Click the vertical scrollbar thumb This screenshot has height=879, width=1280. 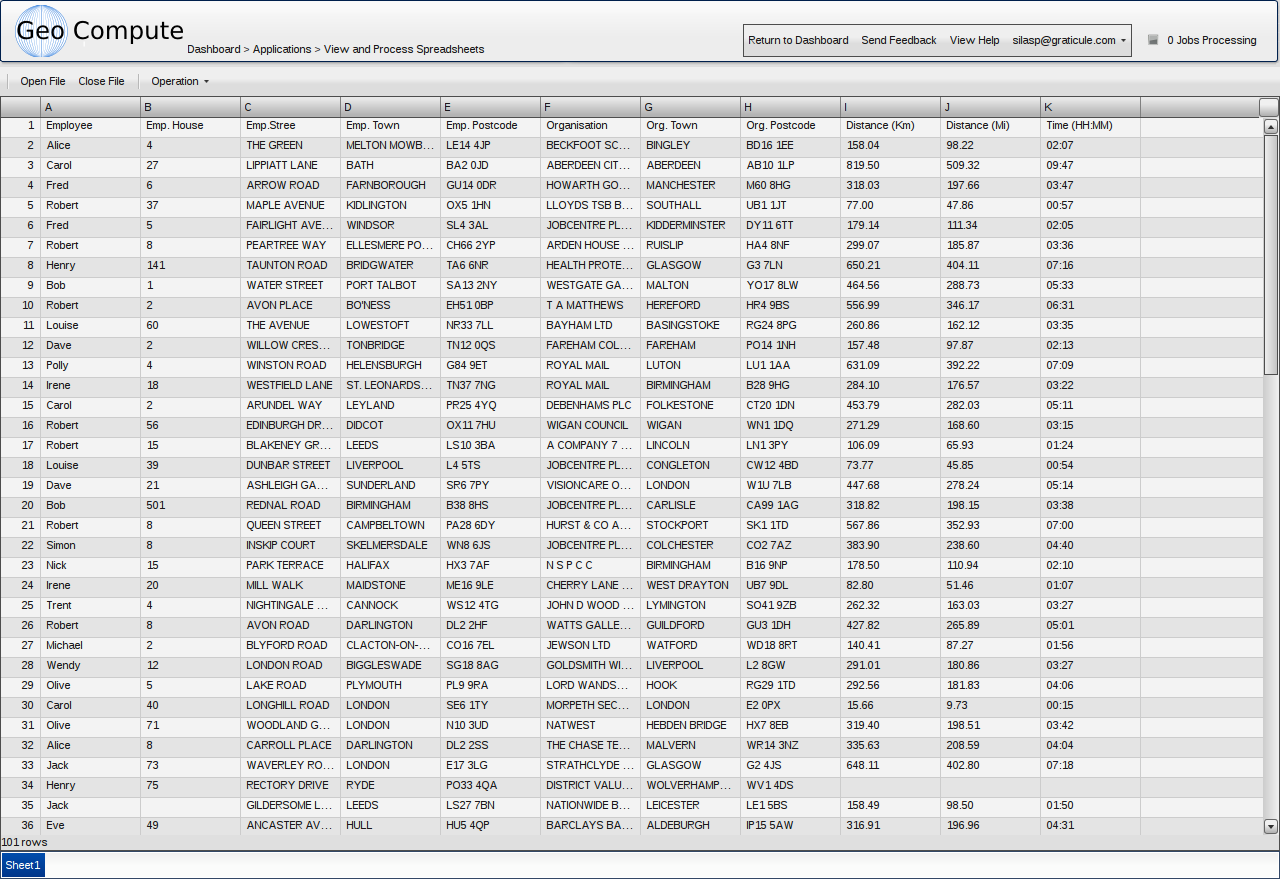[x=1271, y=255]
